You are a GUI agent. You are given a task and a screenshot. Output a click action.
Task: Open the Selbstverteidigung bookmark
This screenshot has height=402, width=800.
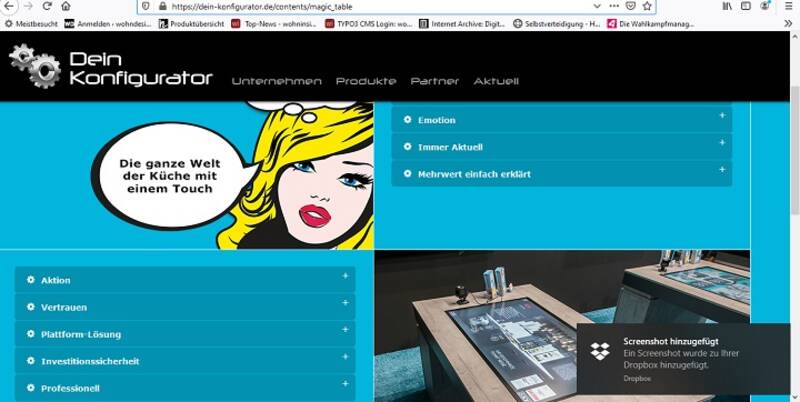pyautogui.click(x=557, y=23)
